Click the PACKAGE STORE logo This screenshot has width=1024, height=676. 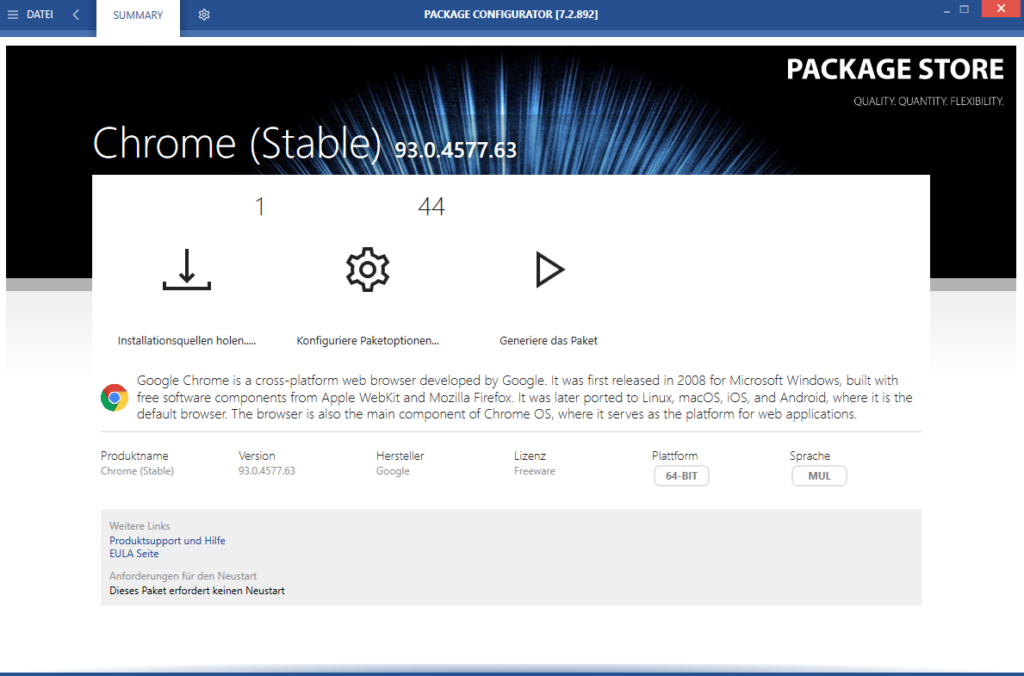coord(895,69)
